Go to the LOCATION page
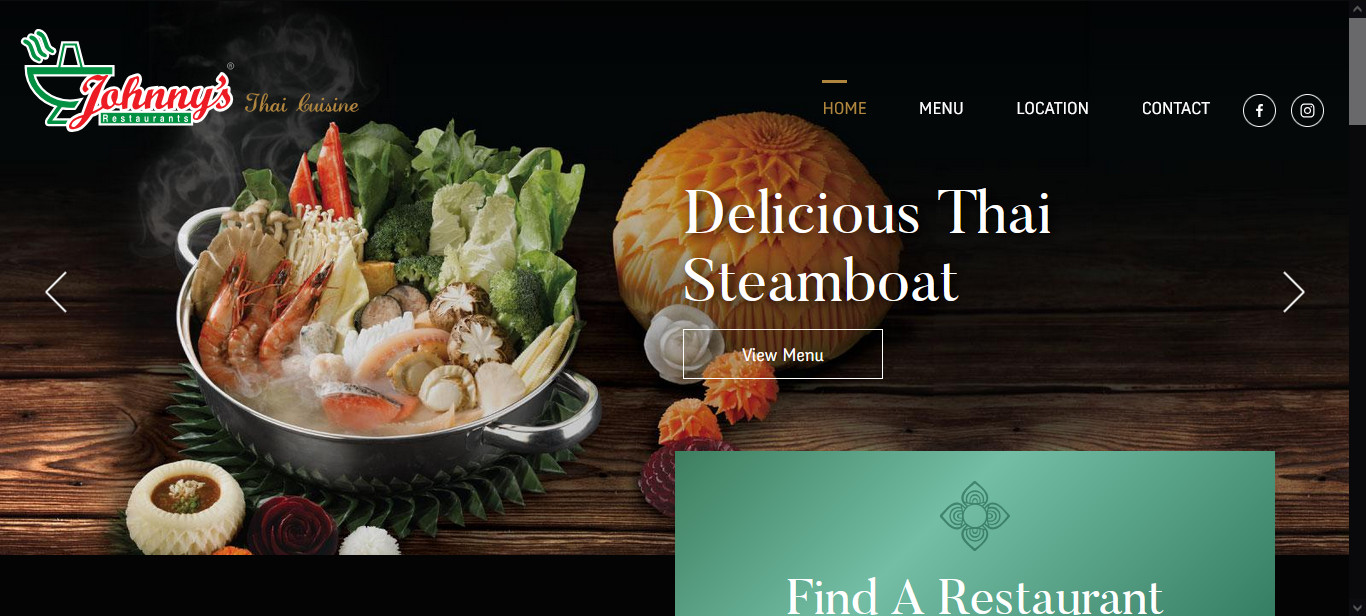The image size is (1366, 616). pyautogui.click(x=1052, y=108)
